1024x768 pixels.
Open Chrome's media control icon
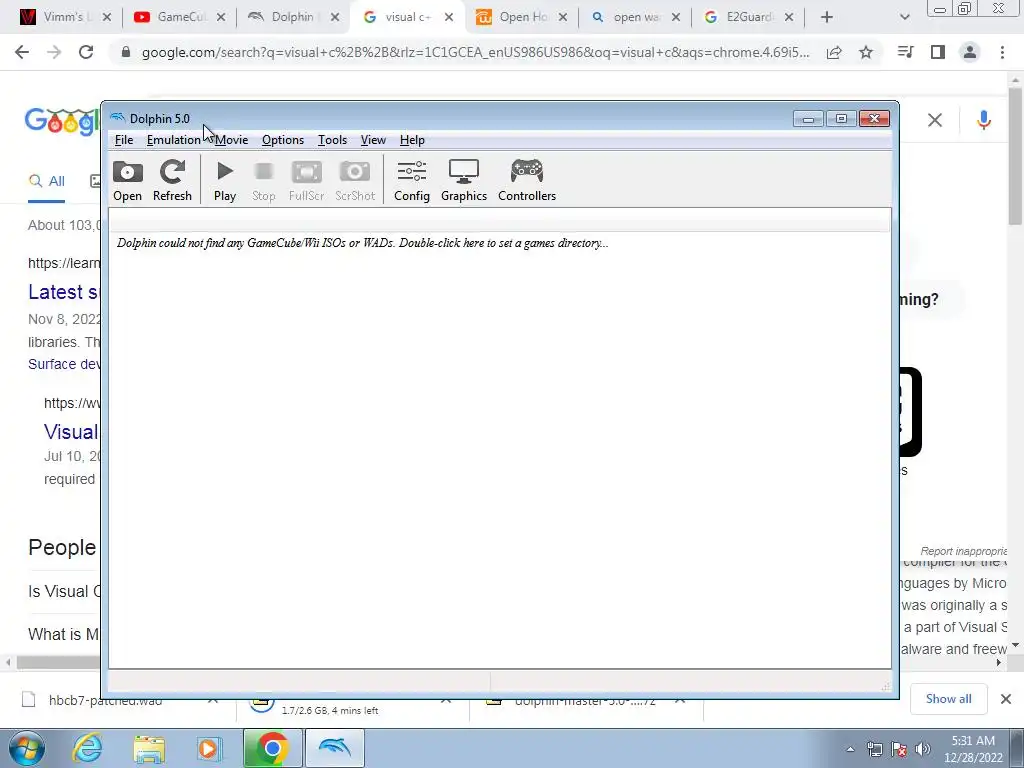click(x=906, y=52)
